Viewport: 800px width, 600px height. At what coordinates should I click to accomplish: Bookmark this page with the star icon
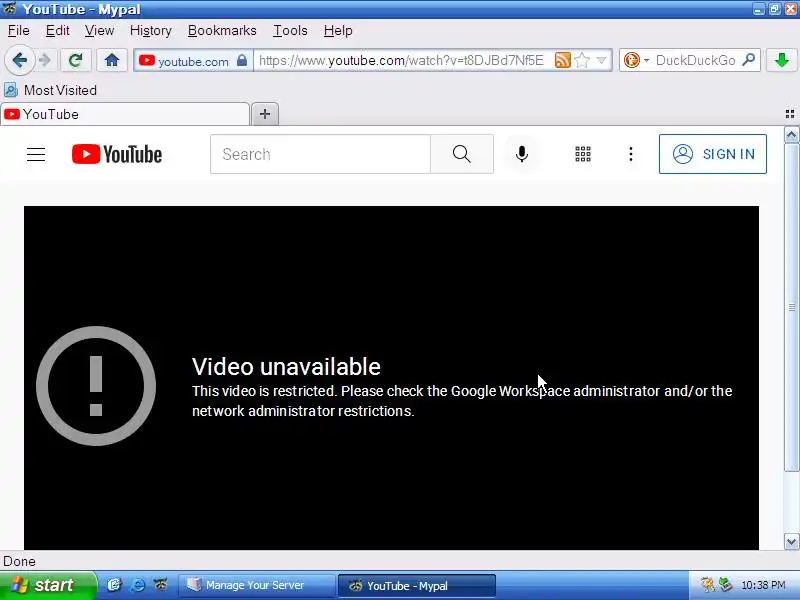click(x=582, y=60)
